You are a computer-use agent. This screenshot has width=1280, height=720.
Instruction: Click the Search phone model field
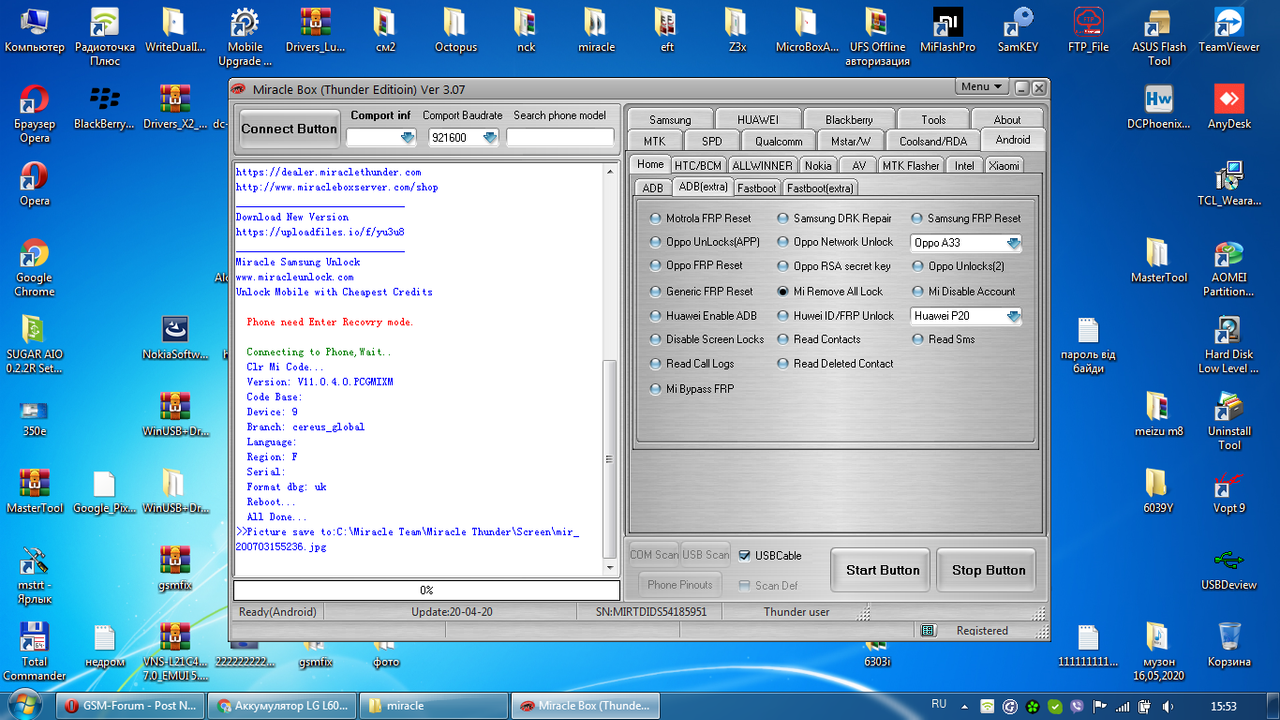tap(560, 137)
